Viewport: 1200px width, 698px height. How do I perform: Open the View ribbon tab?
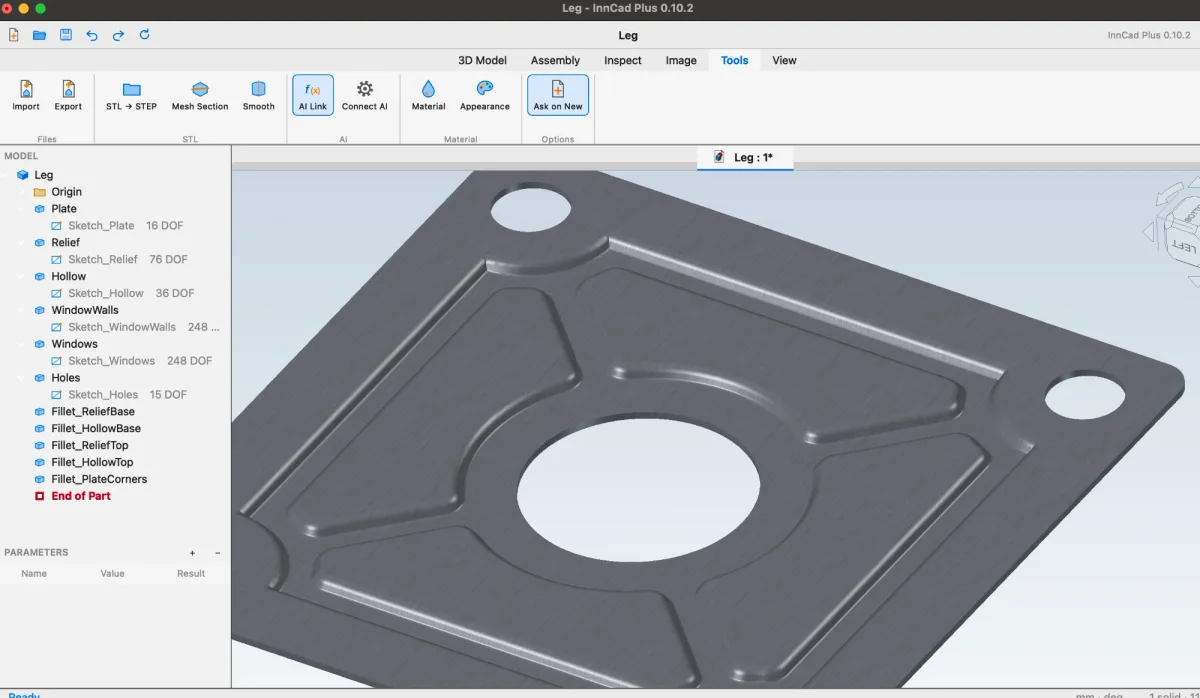tap(785, 60)
